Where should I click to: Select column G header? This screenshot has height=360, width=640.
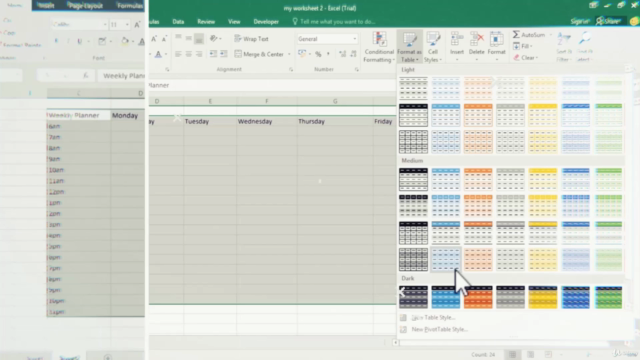(x=335, y=101)
